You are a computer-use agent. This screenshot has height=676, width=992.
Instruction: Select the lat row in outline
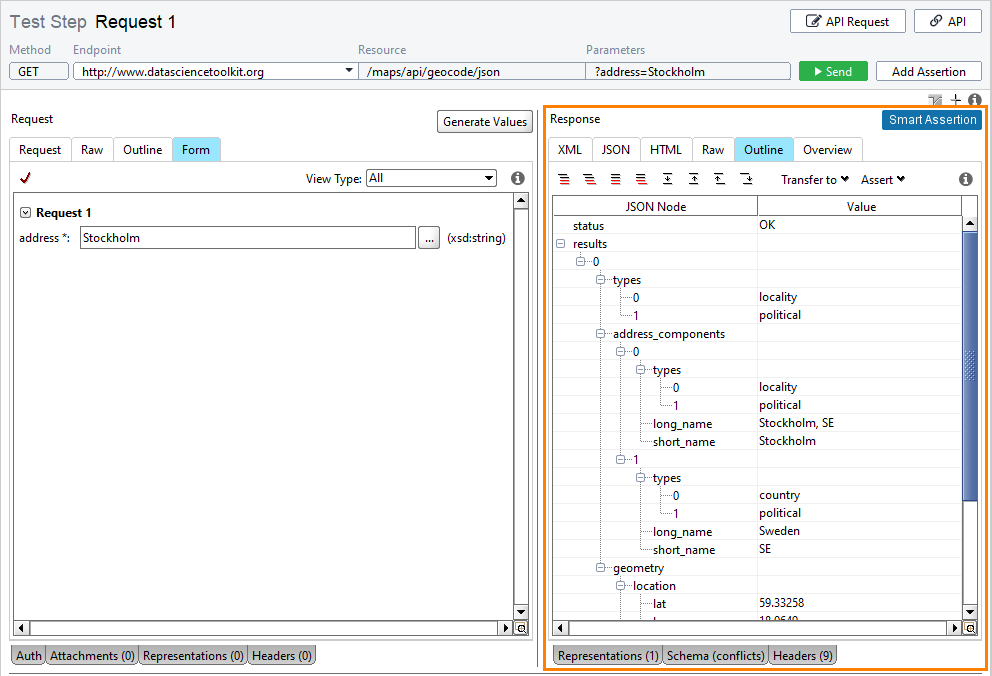pyautogui.click(x=757, y=603)
